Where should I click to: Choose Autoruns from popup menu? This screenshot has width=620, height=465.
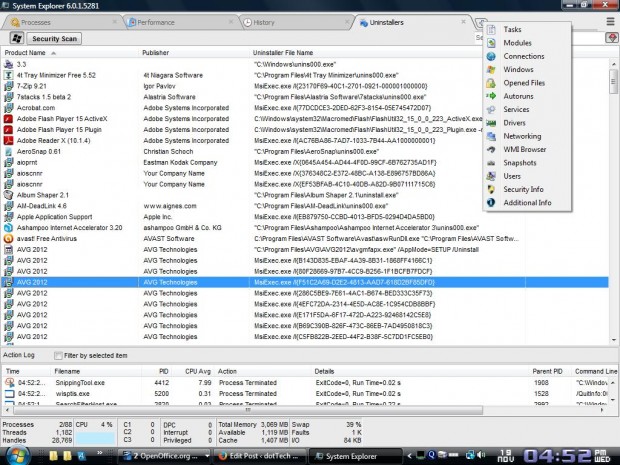tap(518, 96)
